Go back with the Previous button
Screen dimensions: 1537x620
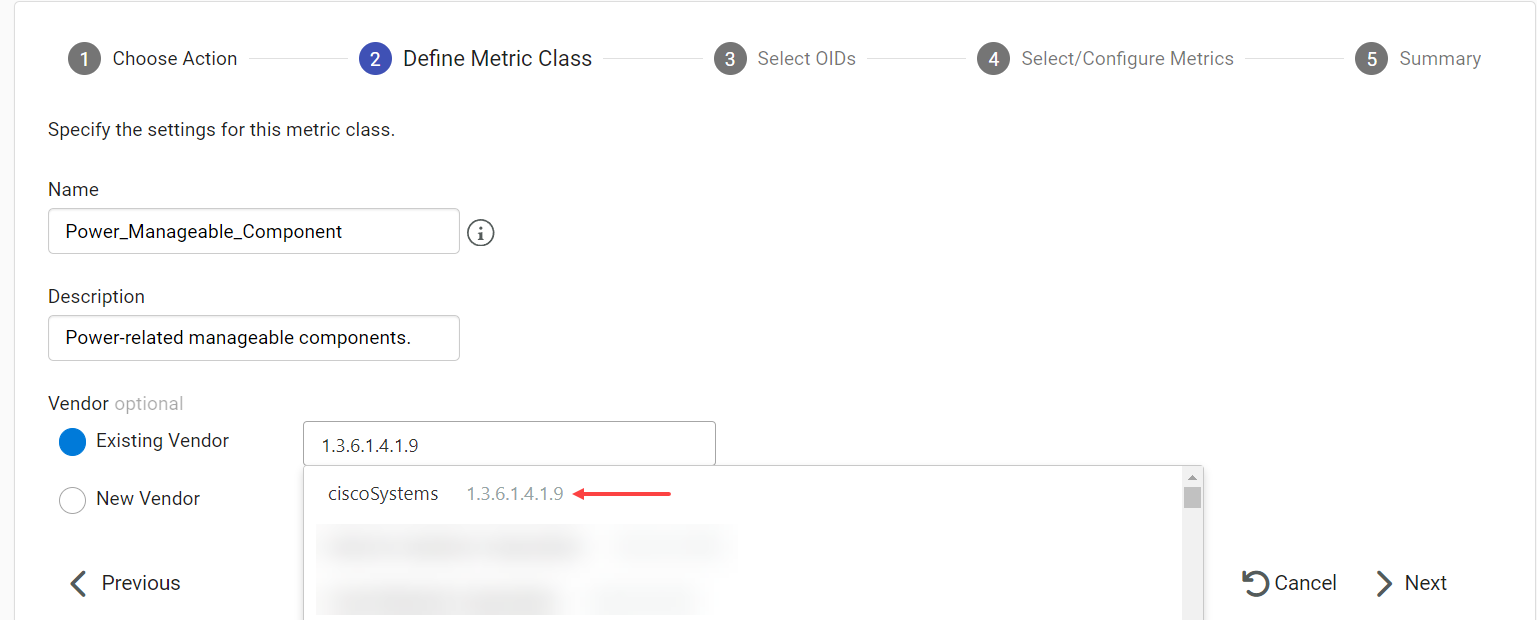click(x=125, y=583)
